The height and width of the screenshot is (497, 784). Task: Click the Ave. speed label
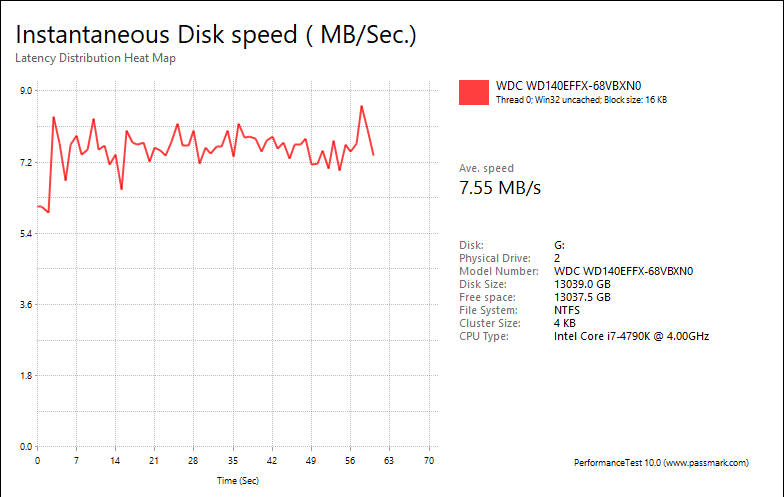point(486,169)
